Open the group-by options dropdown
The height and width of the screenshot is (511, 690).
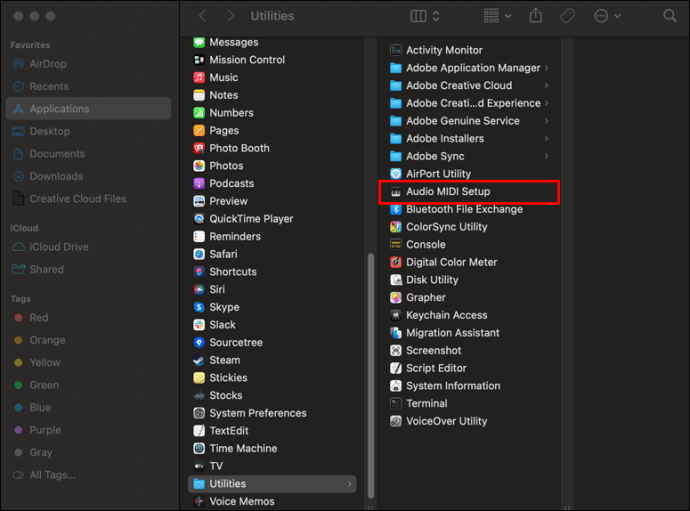point(497,16)
